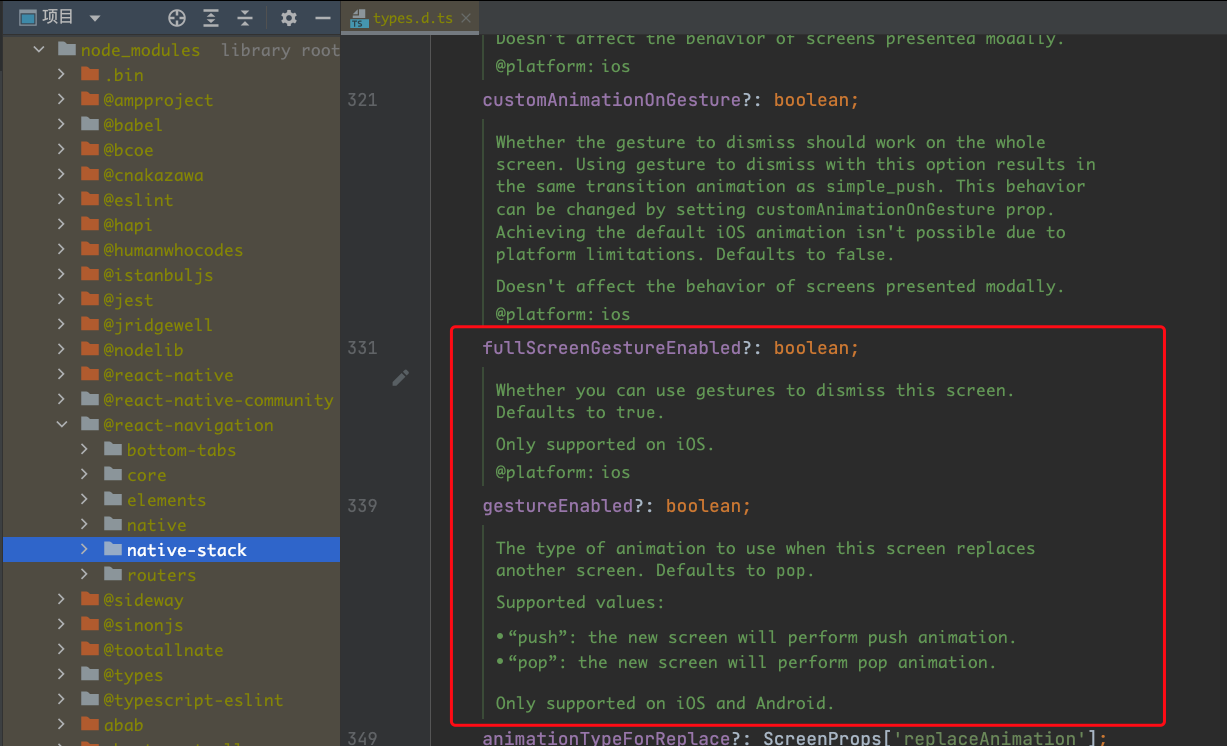Select the @typescript-eslint tree row
Screen dimensions: 1227x746
[x=170, y=700]
